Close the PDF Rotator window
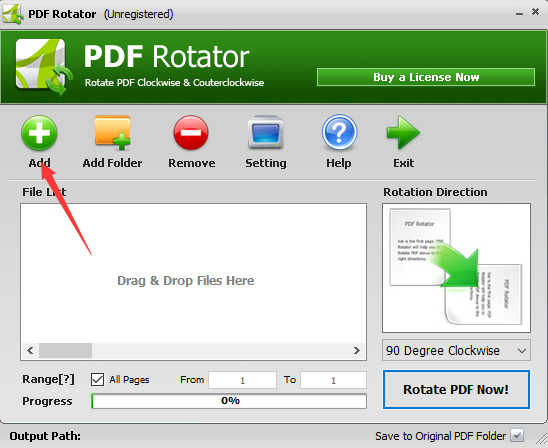The width and height of the screenshot is (548, 448). point(535,12)
